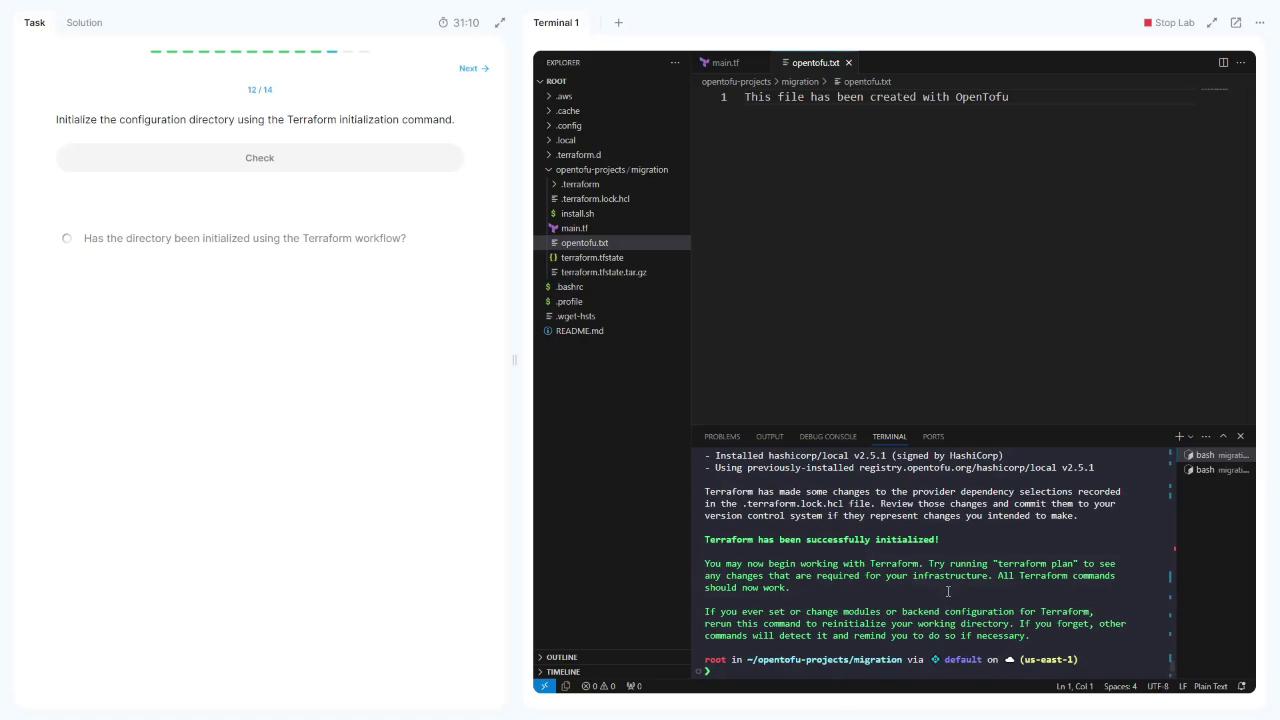The image size is (1280, 720).
Task: Click the new terminal plus icon
Action: tap(1179, 436)
